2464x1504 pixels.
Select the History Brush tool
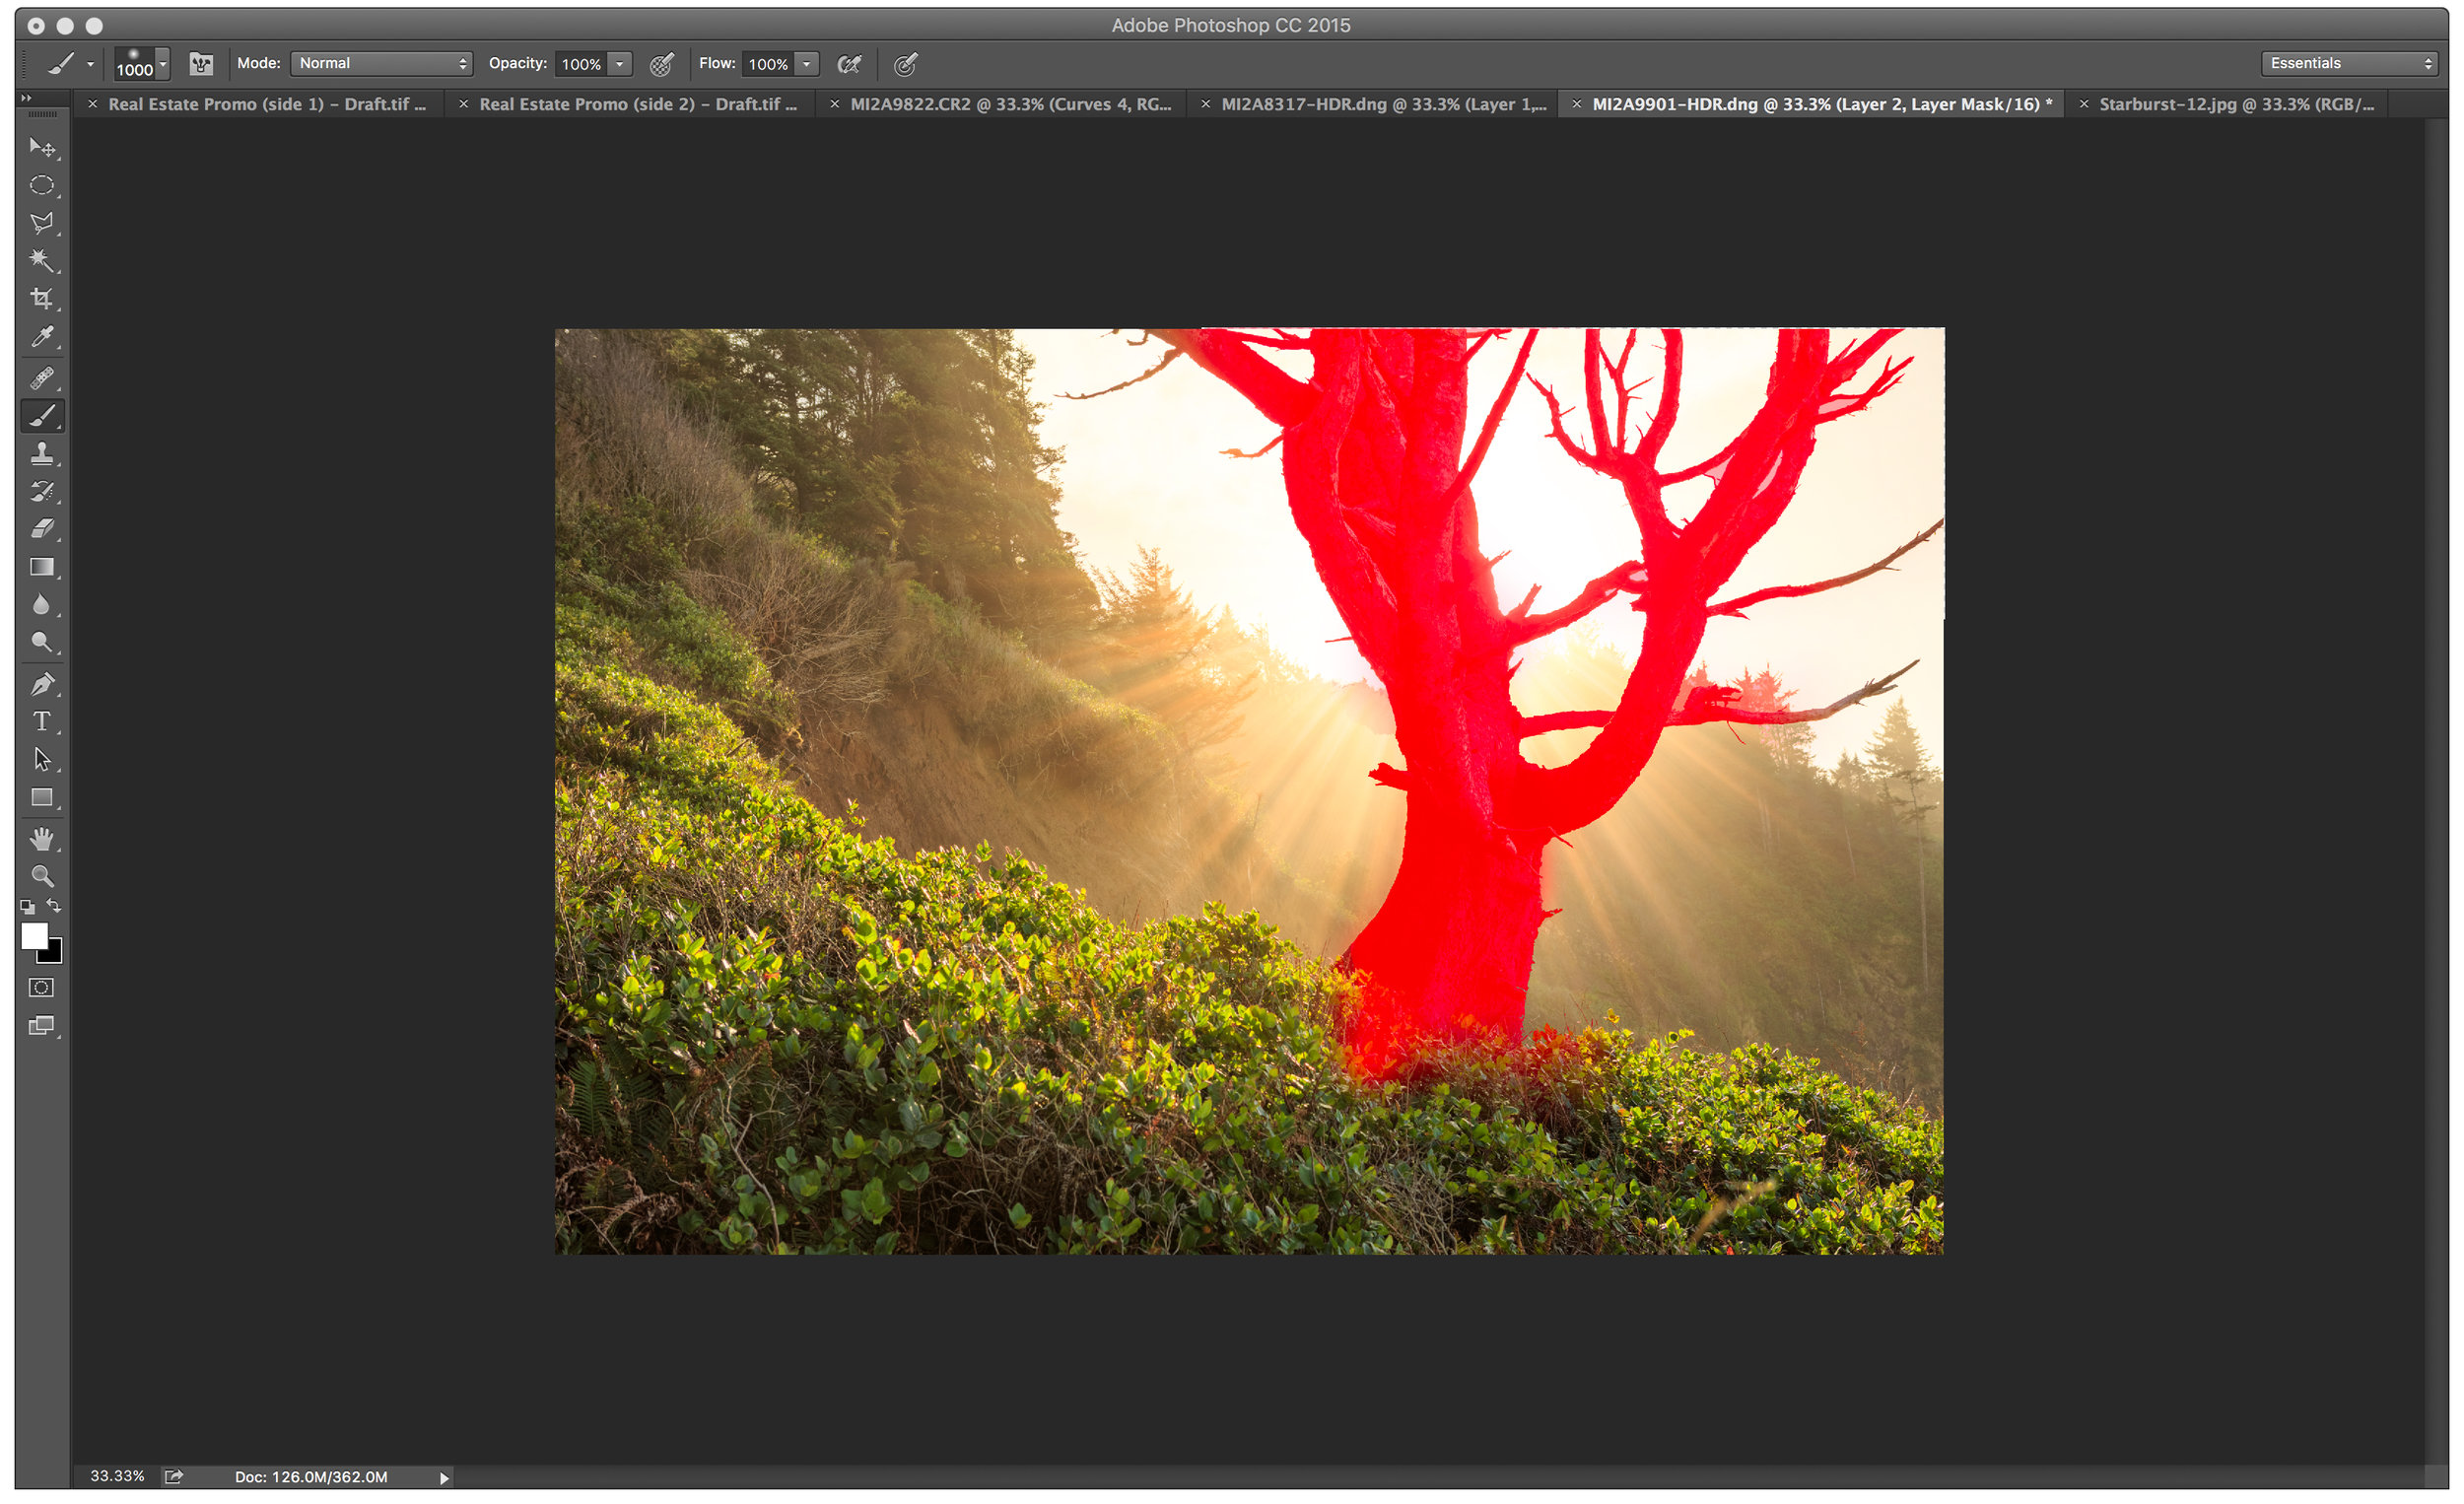(42, 492)
